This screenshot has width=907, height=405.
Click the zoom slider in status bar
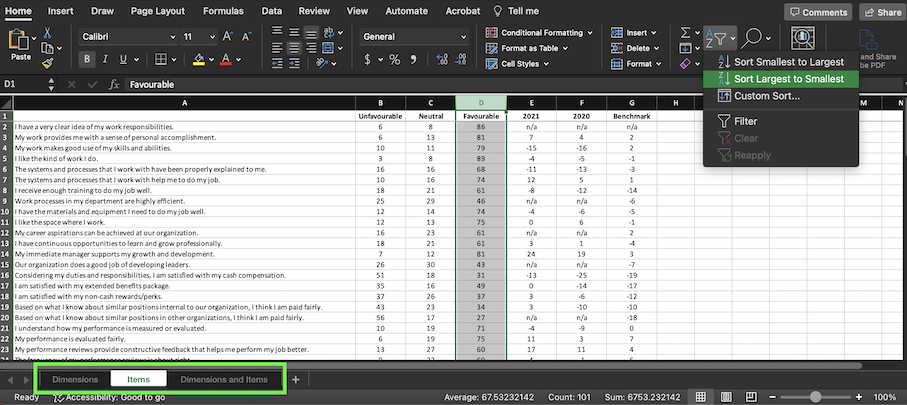point(815,397)
